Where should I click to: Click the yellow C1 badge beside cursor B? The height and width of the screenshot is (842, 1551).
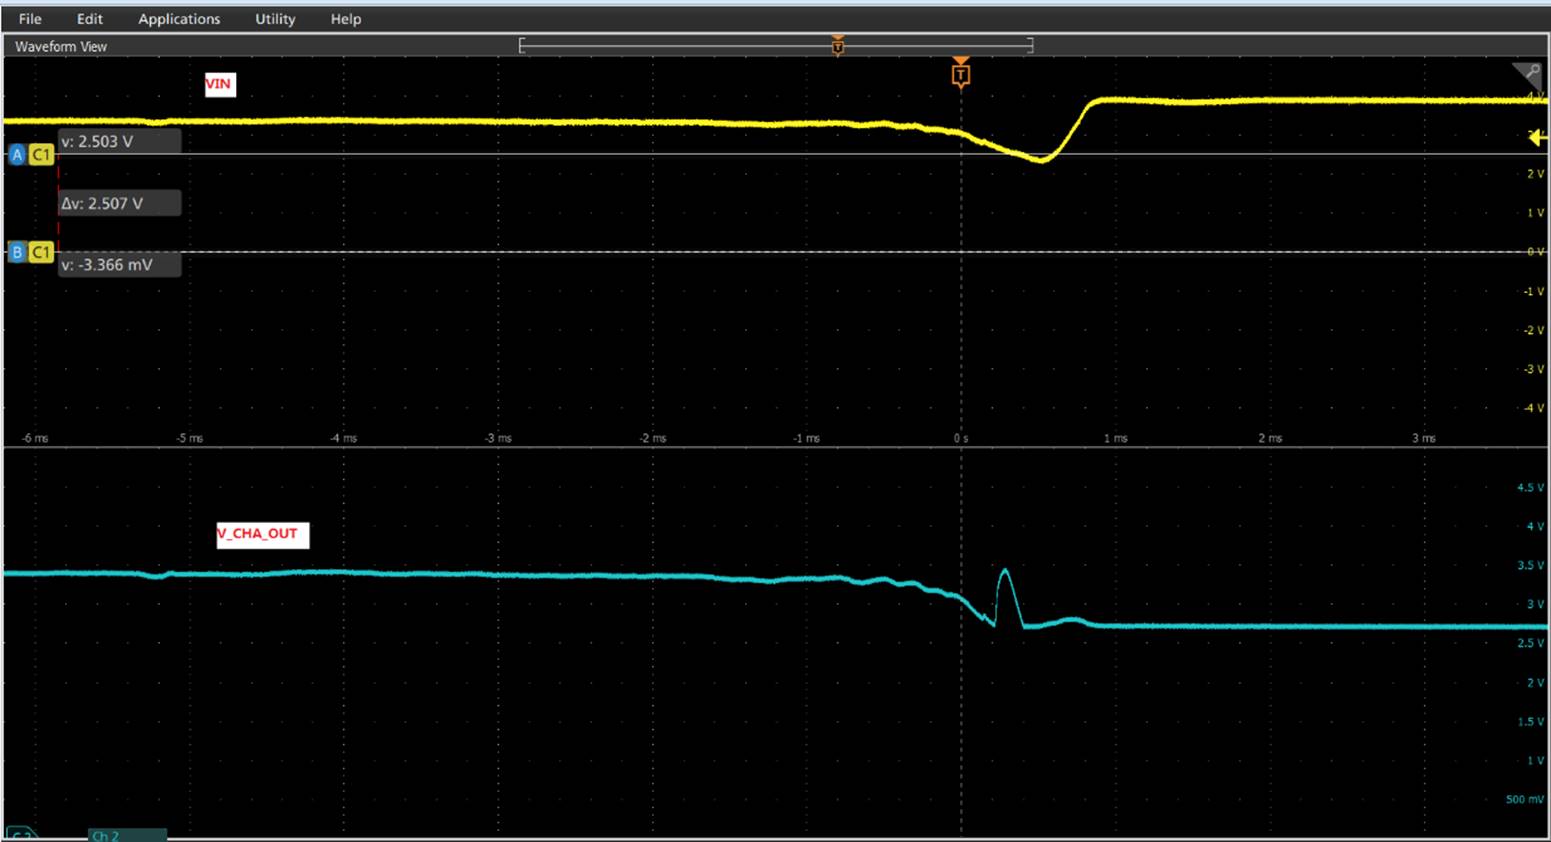(41, 252)
